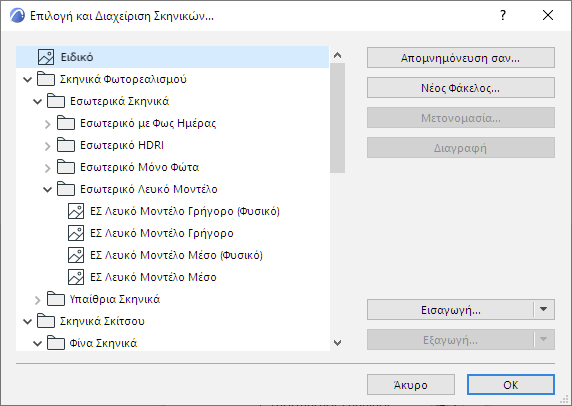Click the Εσωτερικό Μόνο Φώτα folder icon
This screenshot has width=572, height=406.
[66, 167]
